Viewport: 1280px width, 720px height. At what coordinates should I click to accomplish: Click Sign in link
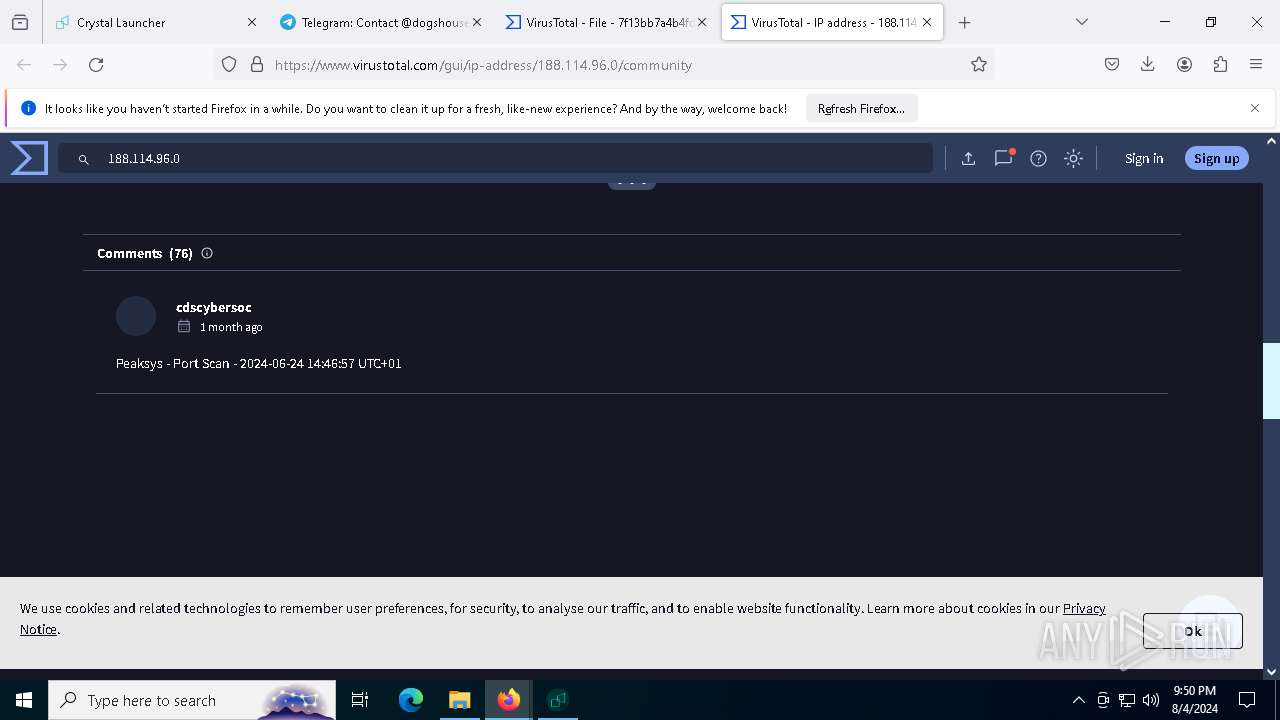[x=1144, y=158]
